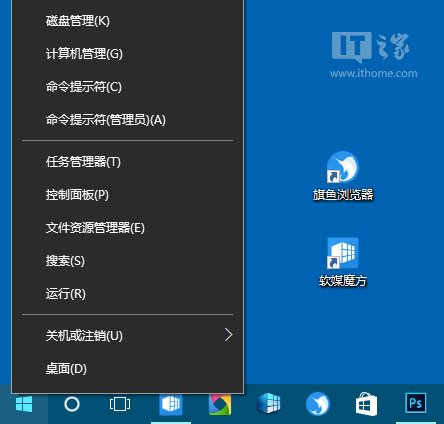This screenshot has height=424, width=444.
Task: Open Task View icon on taskbar
Action: tap(120, 404)
